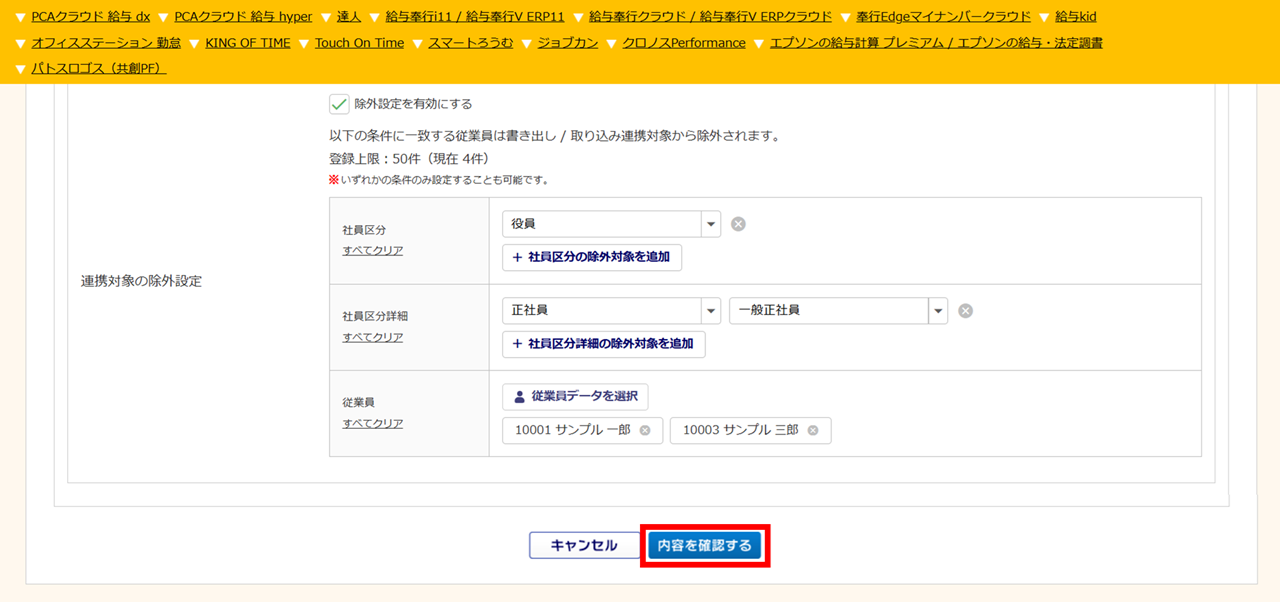Screen dimensions: 1280x602
Task: Click the 連携対象の除外設定 label
Action: pos(141,281)
